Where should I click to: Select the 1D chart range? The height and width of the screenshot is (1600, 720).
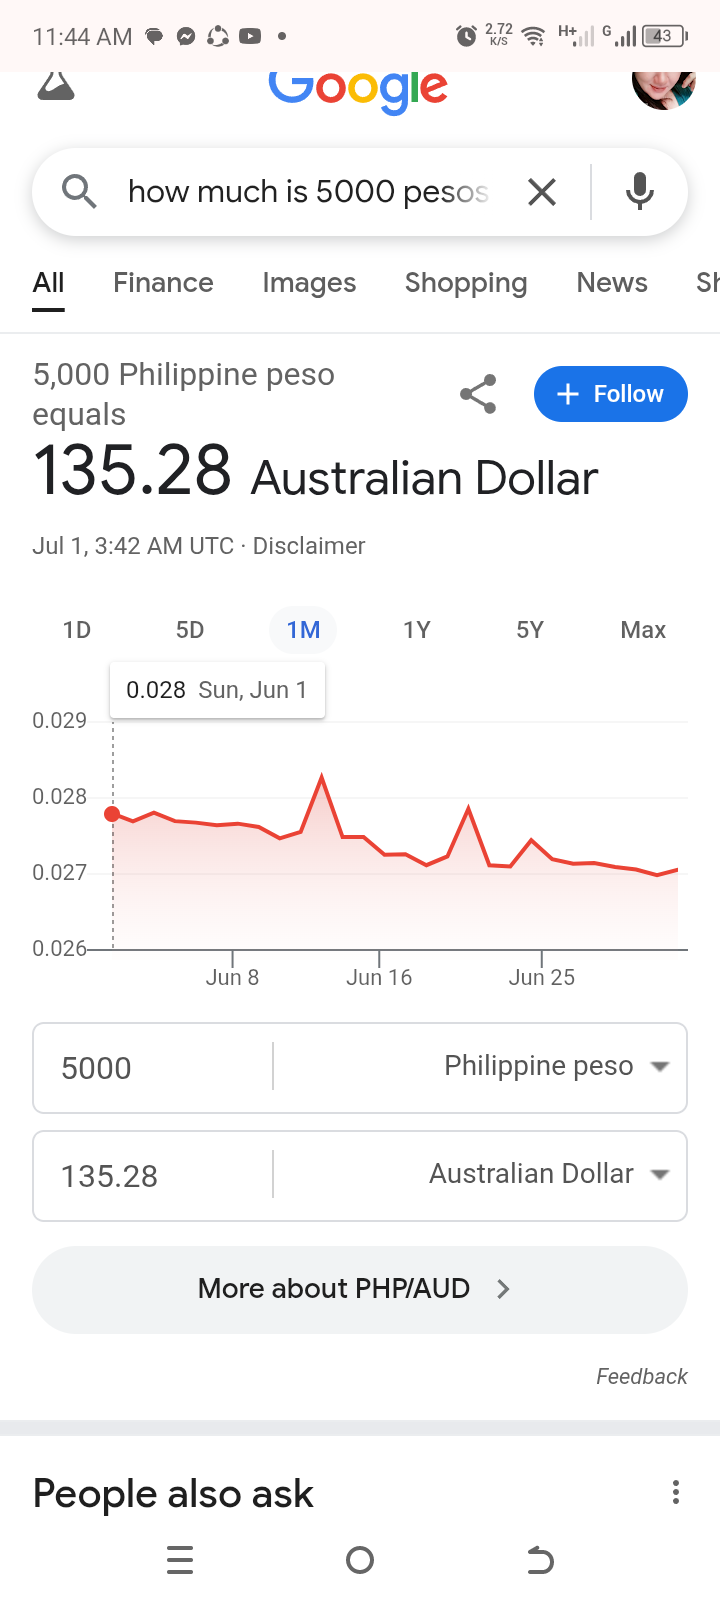[77, 630]
